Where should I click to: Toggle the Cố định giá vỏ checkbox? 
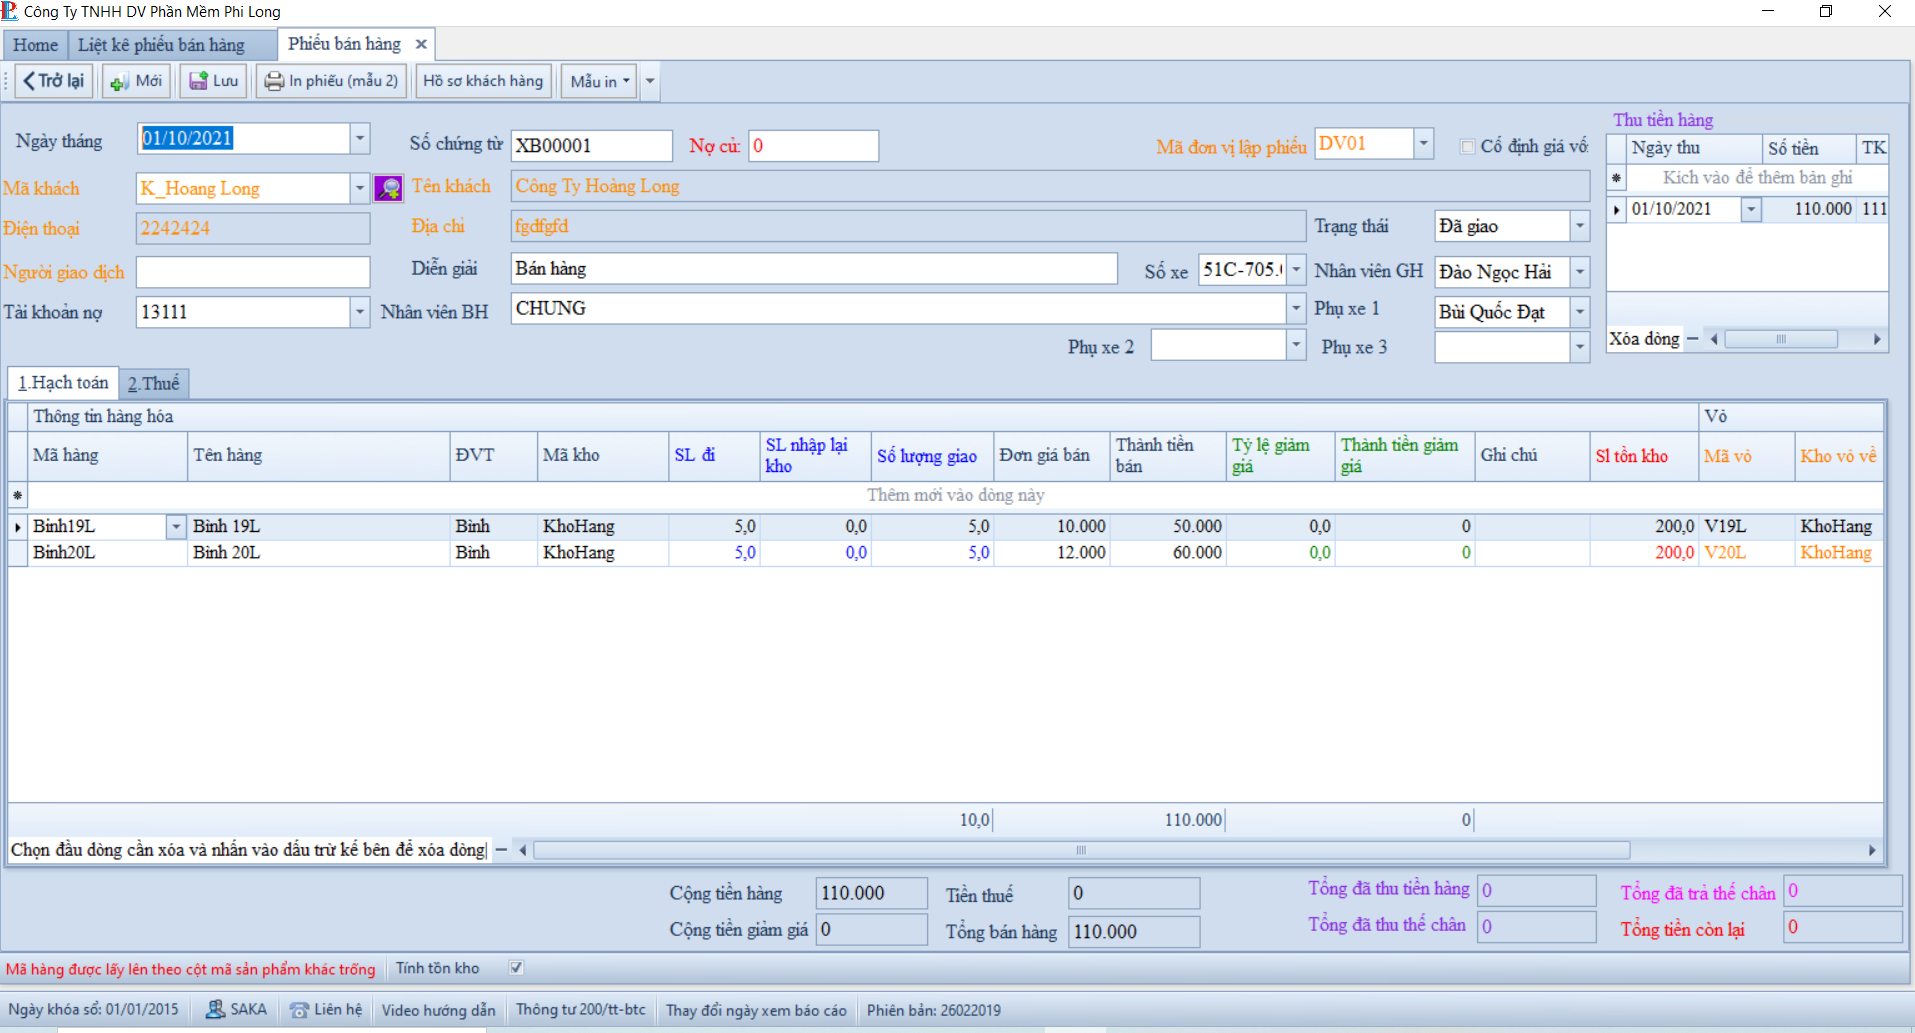tap(1468, 147)
